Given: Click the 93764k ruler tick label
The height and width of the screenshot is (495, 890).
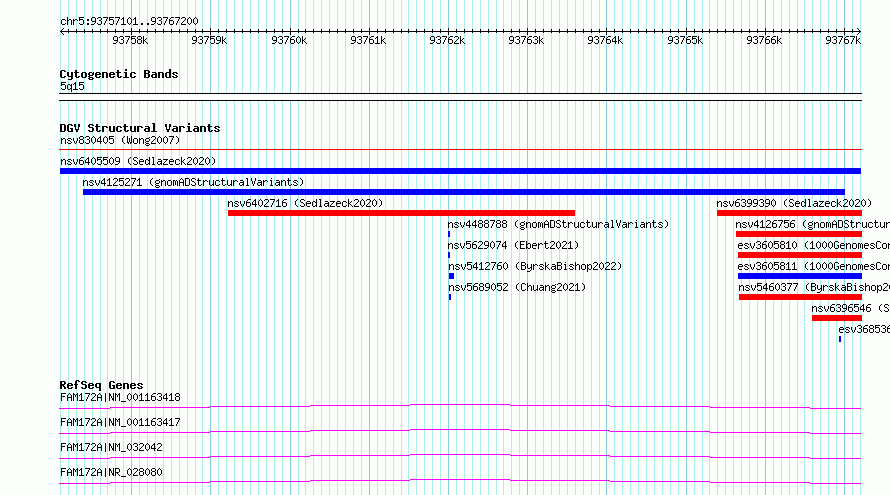Looking at the screenshot, I should click(x=604, y=40).
